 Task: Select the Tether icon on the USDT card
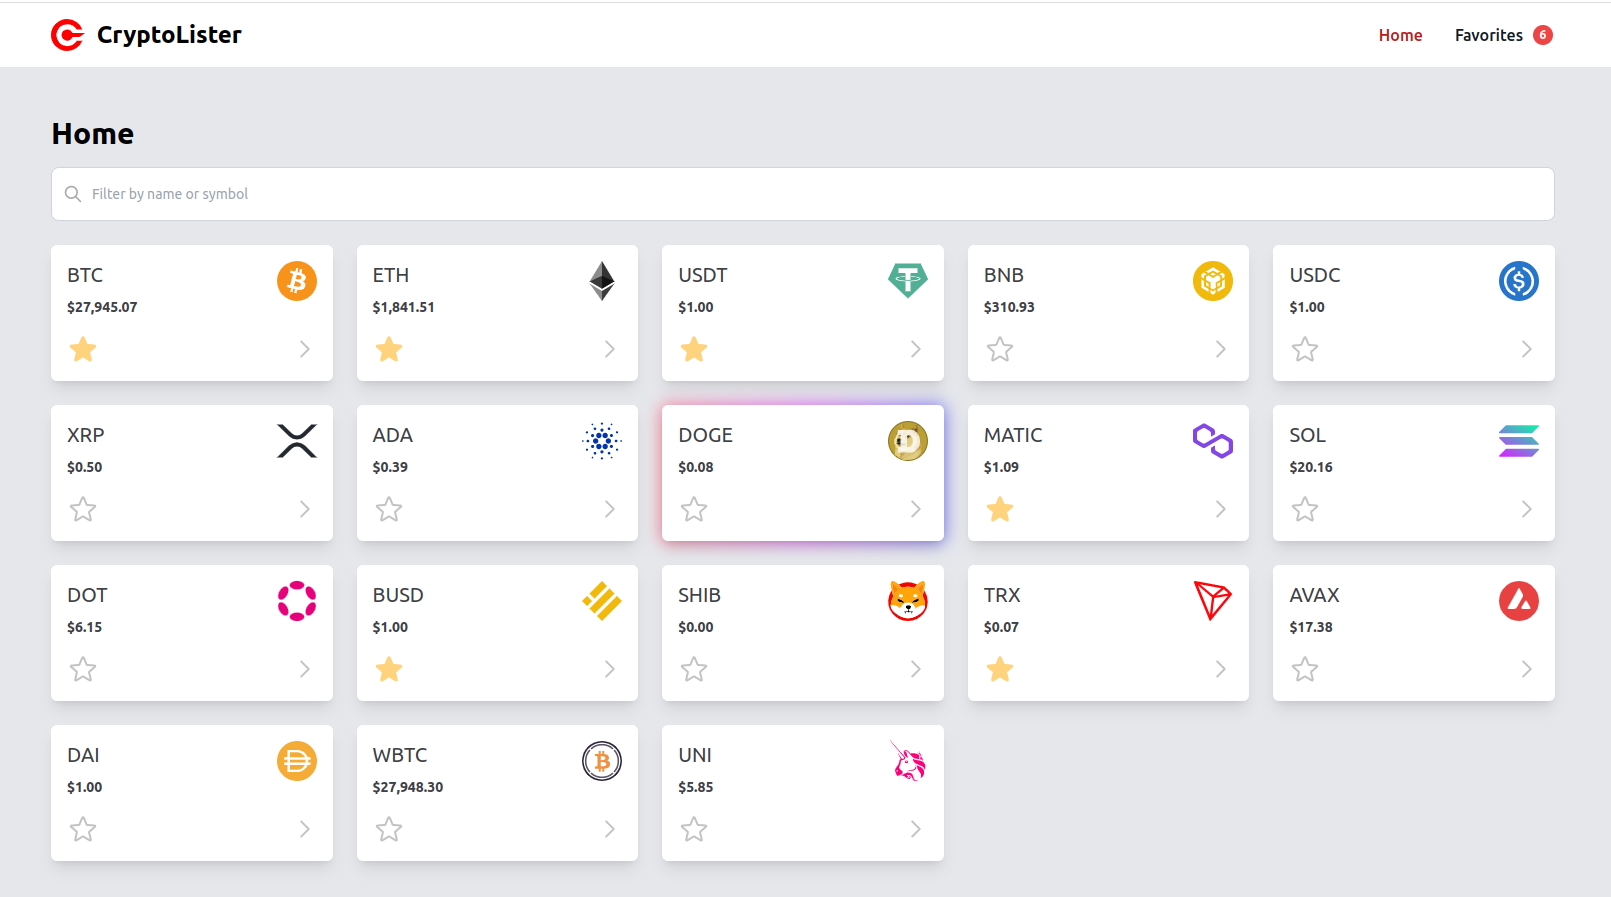click(907, 281)
